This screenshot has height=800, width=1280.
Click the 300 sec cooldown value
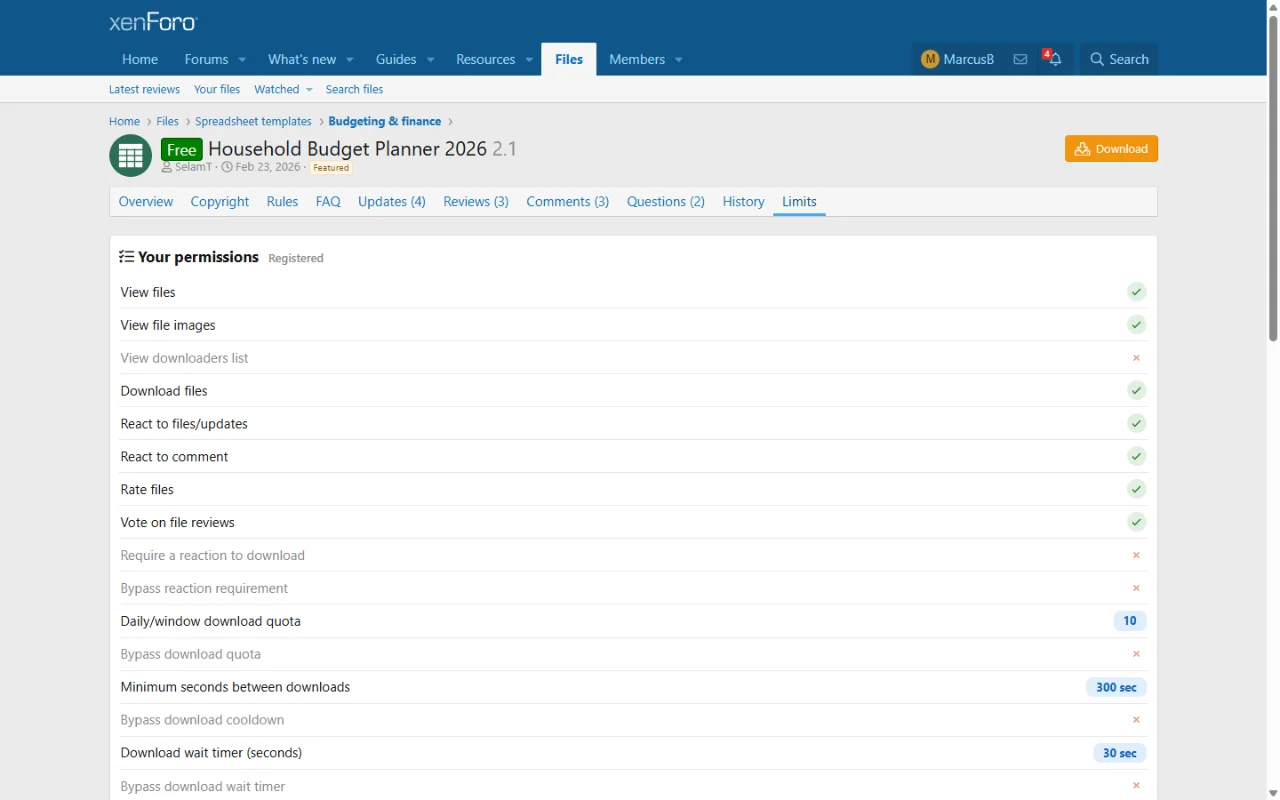click(1116, 687)
